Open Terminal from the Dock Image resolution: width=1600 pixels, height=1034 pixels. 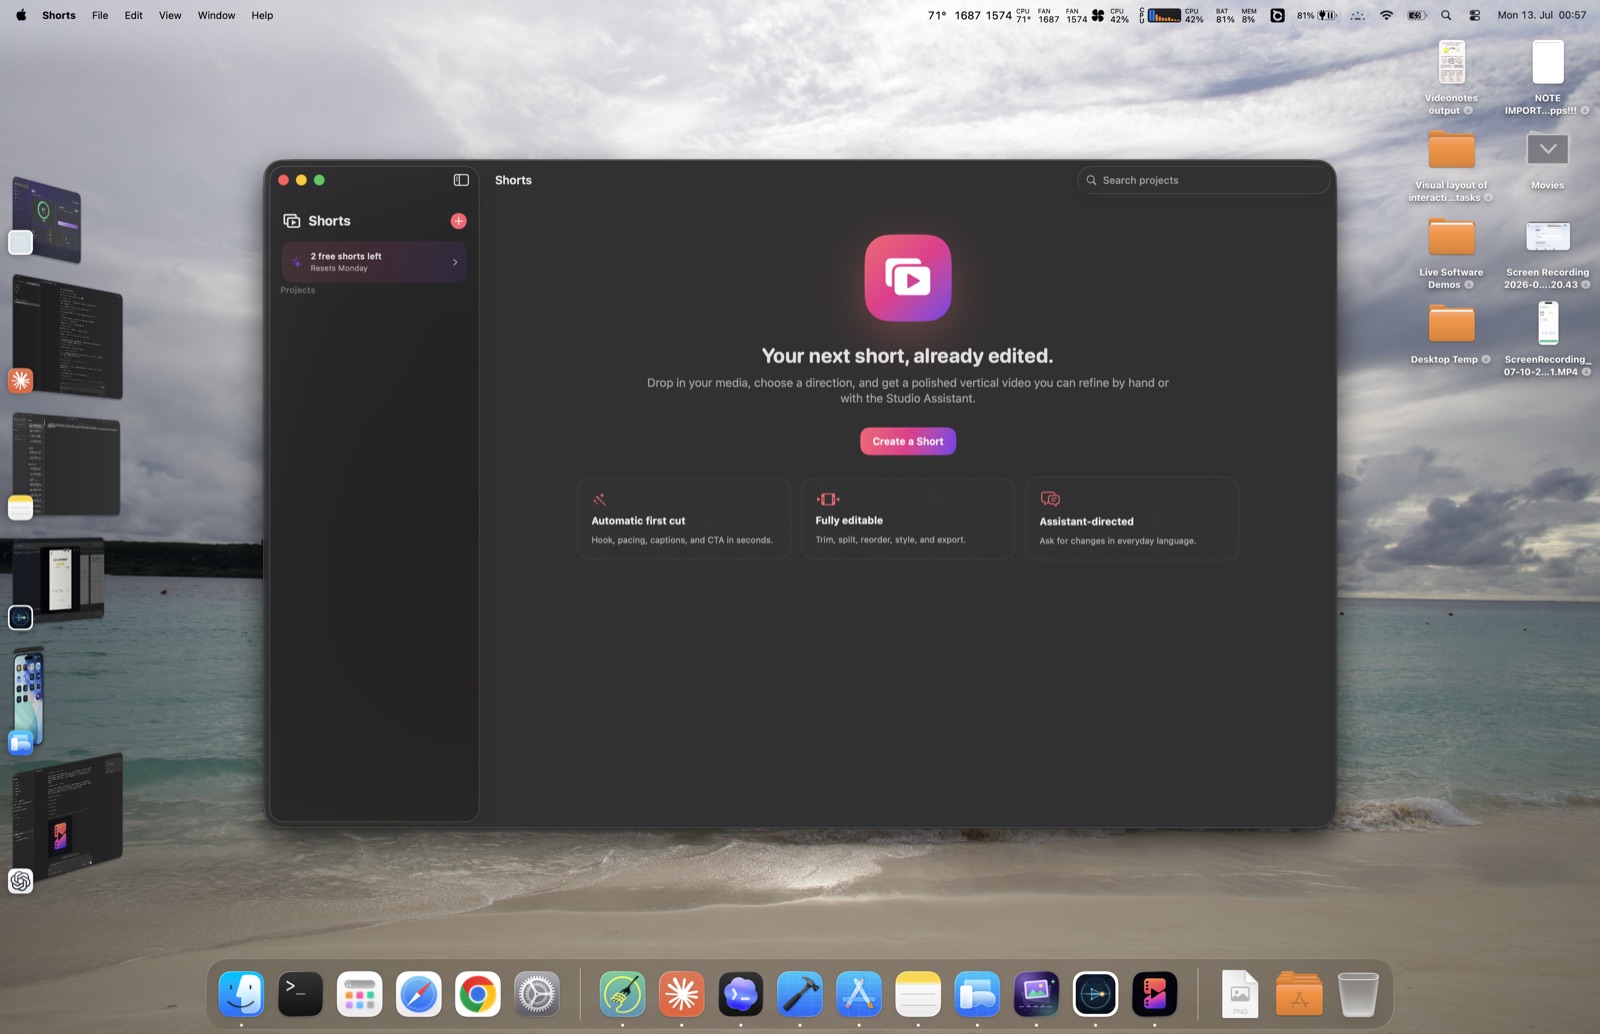(x=300, y=994)
